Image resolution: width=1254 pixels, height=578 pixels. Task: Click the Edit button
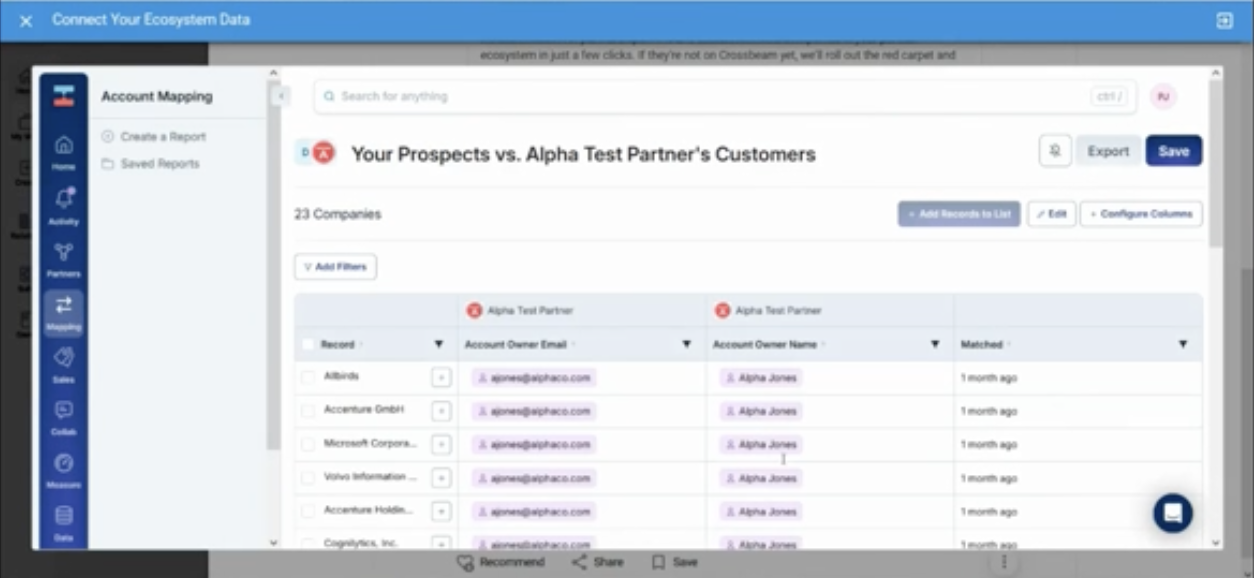pos(1051,214)
